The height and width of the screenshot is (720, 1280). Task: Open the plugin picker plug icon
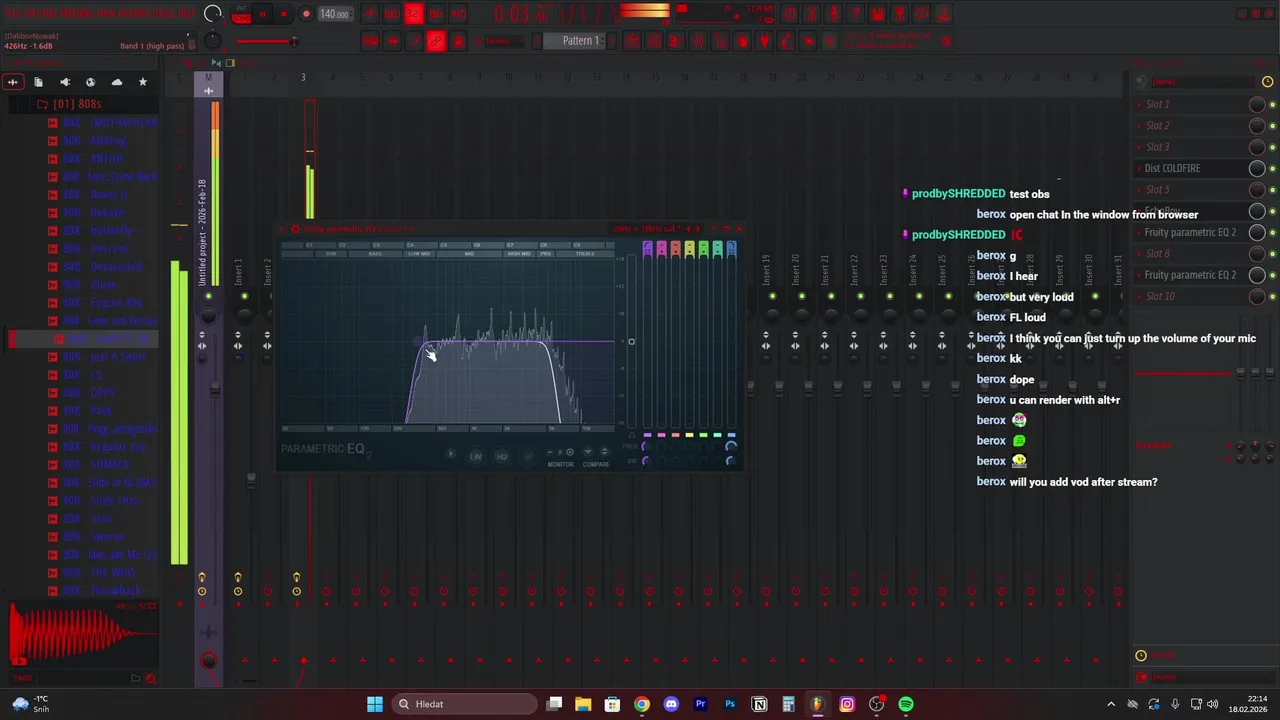point(764,41)
